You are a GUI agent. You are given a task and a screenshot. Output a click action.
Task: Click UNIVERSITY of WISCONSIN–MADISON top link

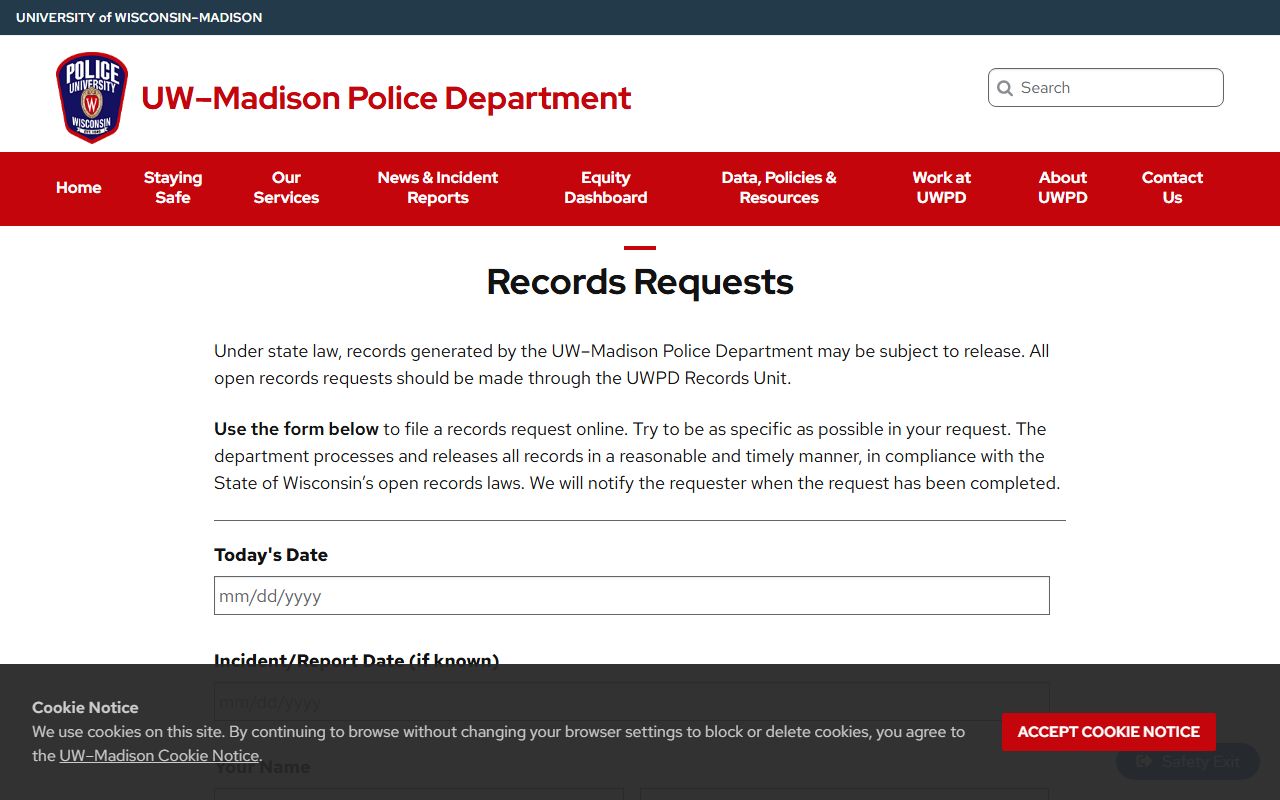click(x=139, y=18)
